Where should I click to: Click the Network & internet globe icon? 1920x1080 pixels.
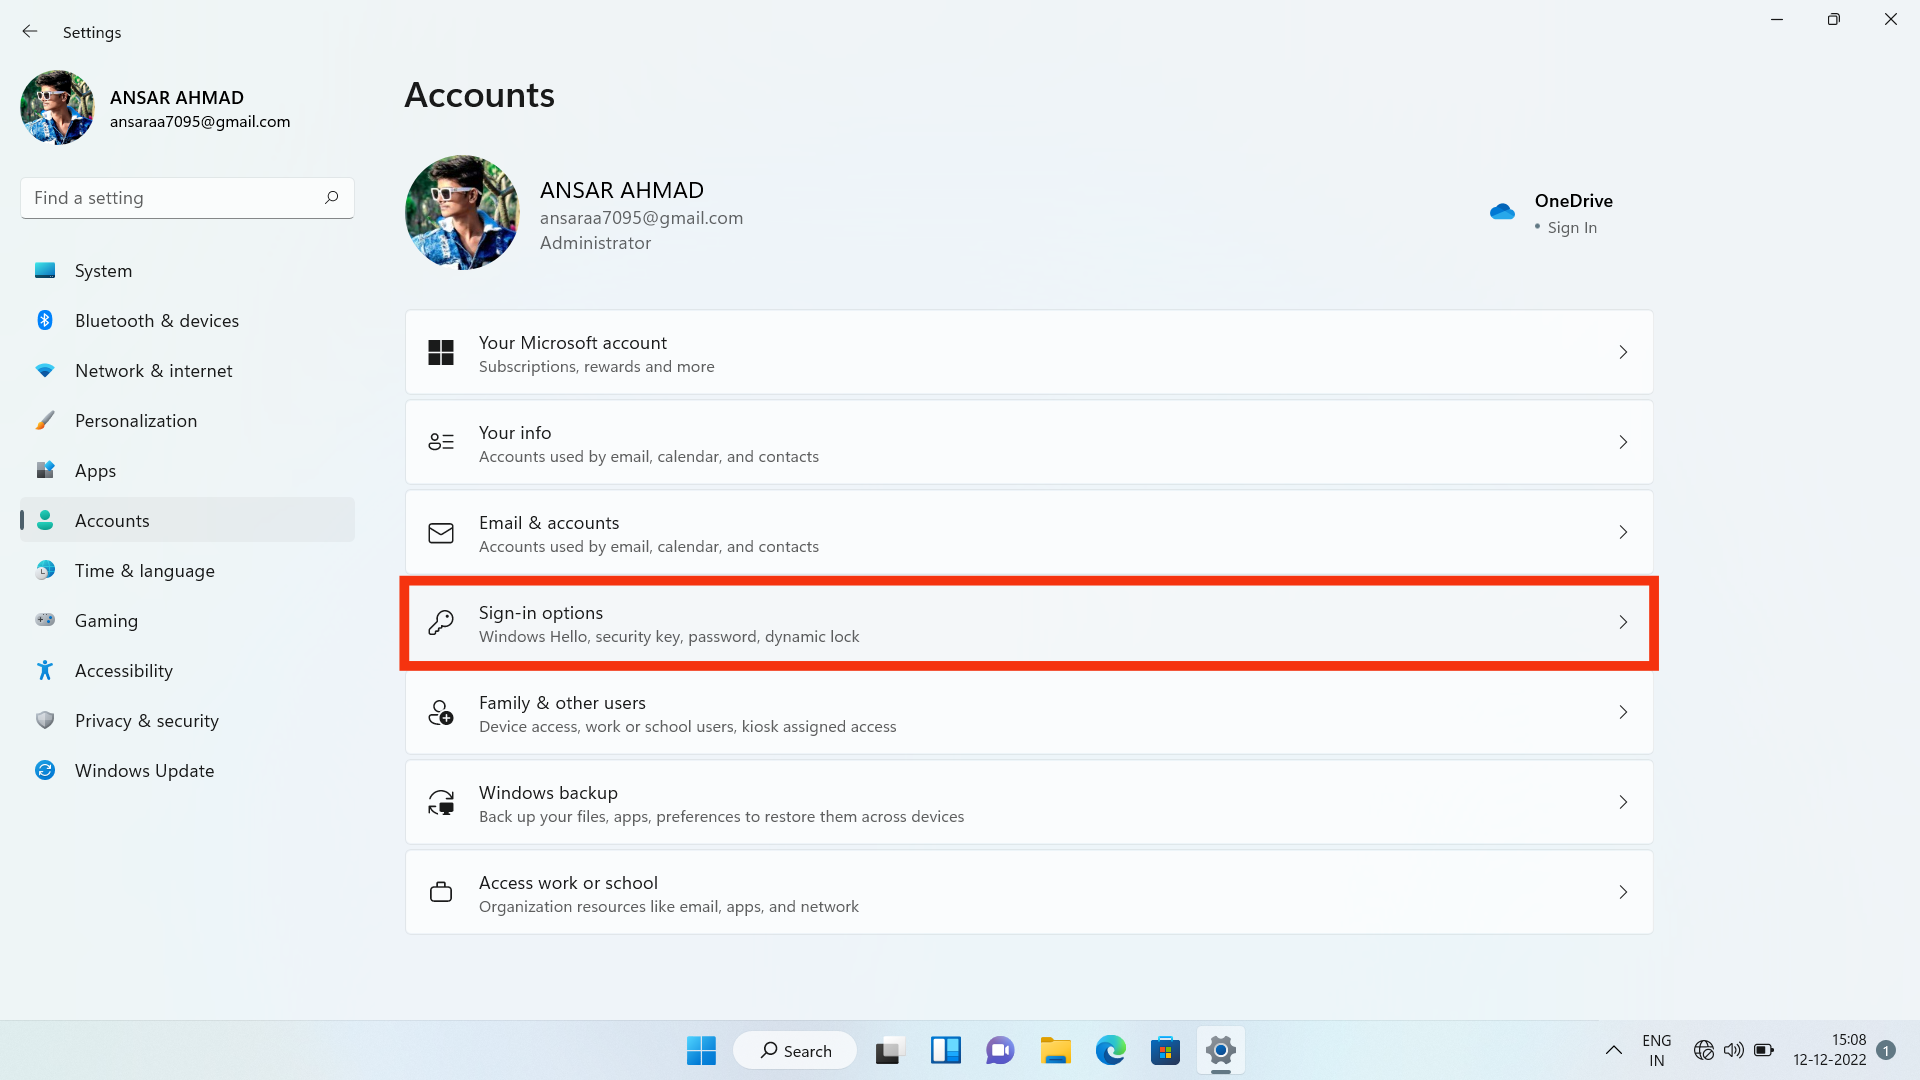pos(44,370)
